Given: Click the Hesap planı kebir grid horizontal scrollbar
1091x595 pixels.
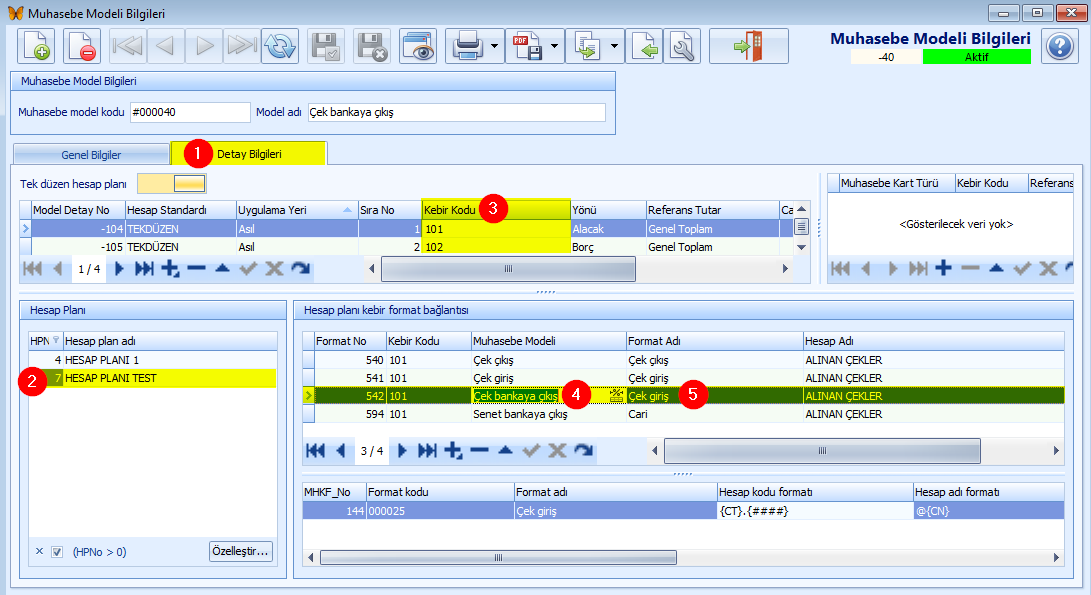Looking at the screenshot, I should pos(822,451).
